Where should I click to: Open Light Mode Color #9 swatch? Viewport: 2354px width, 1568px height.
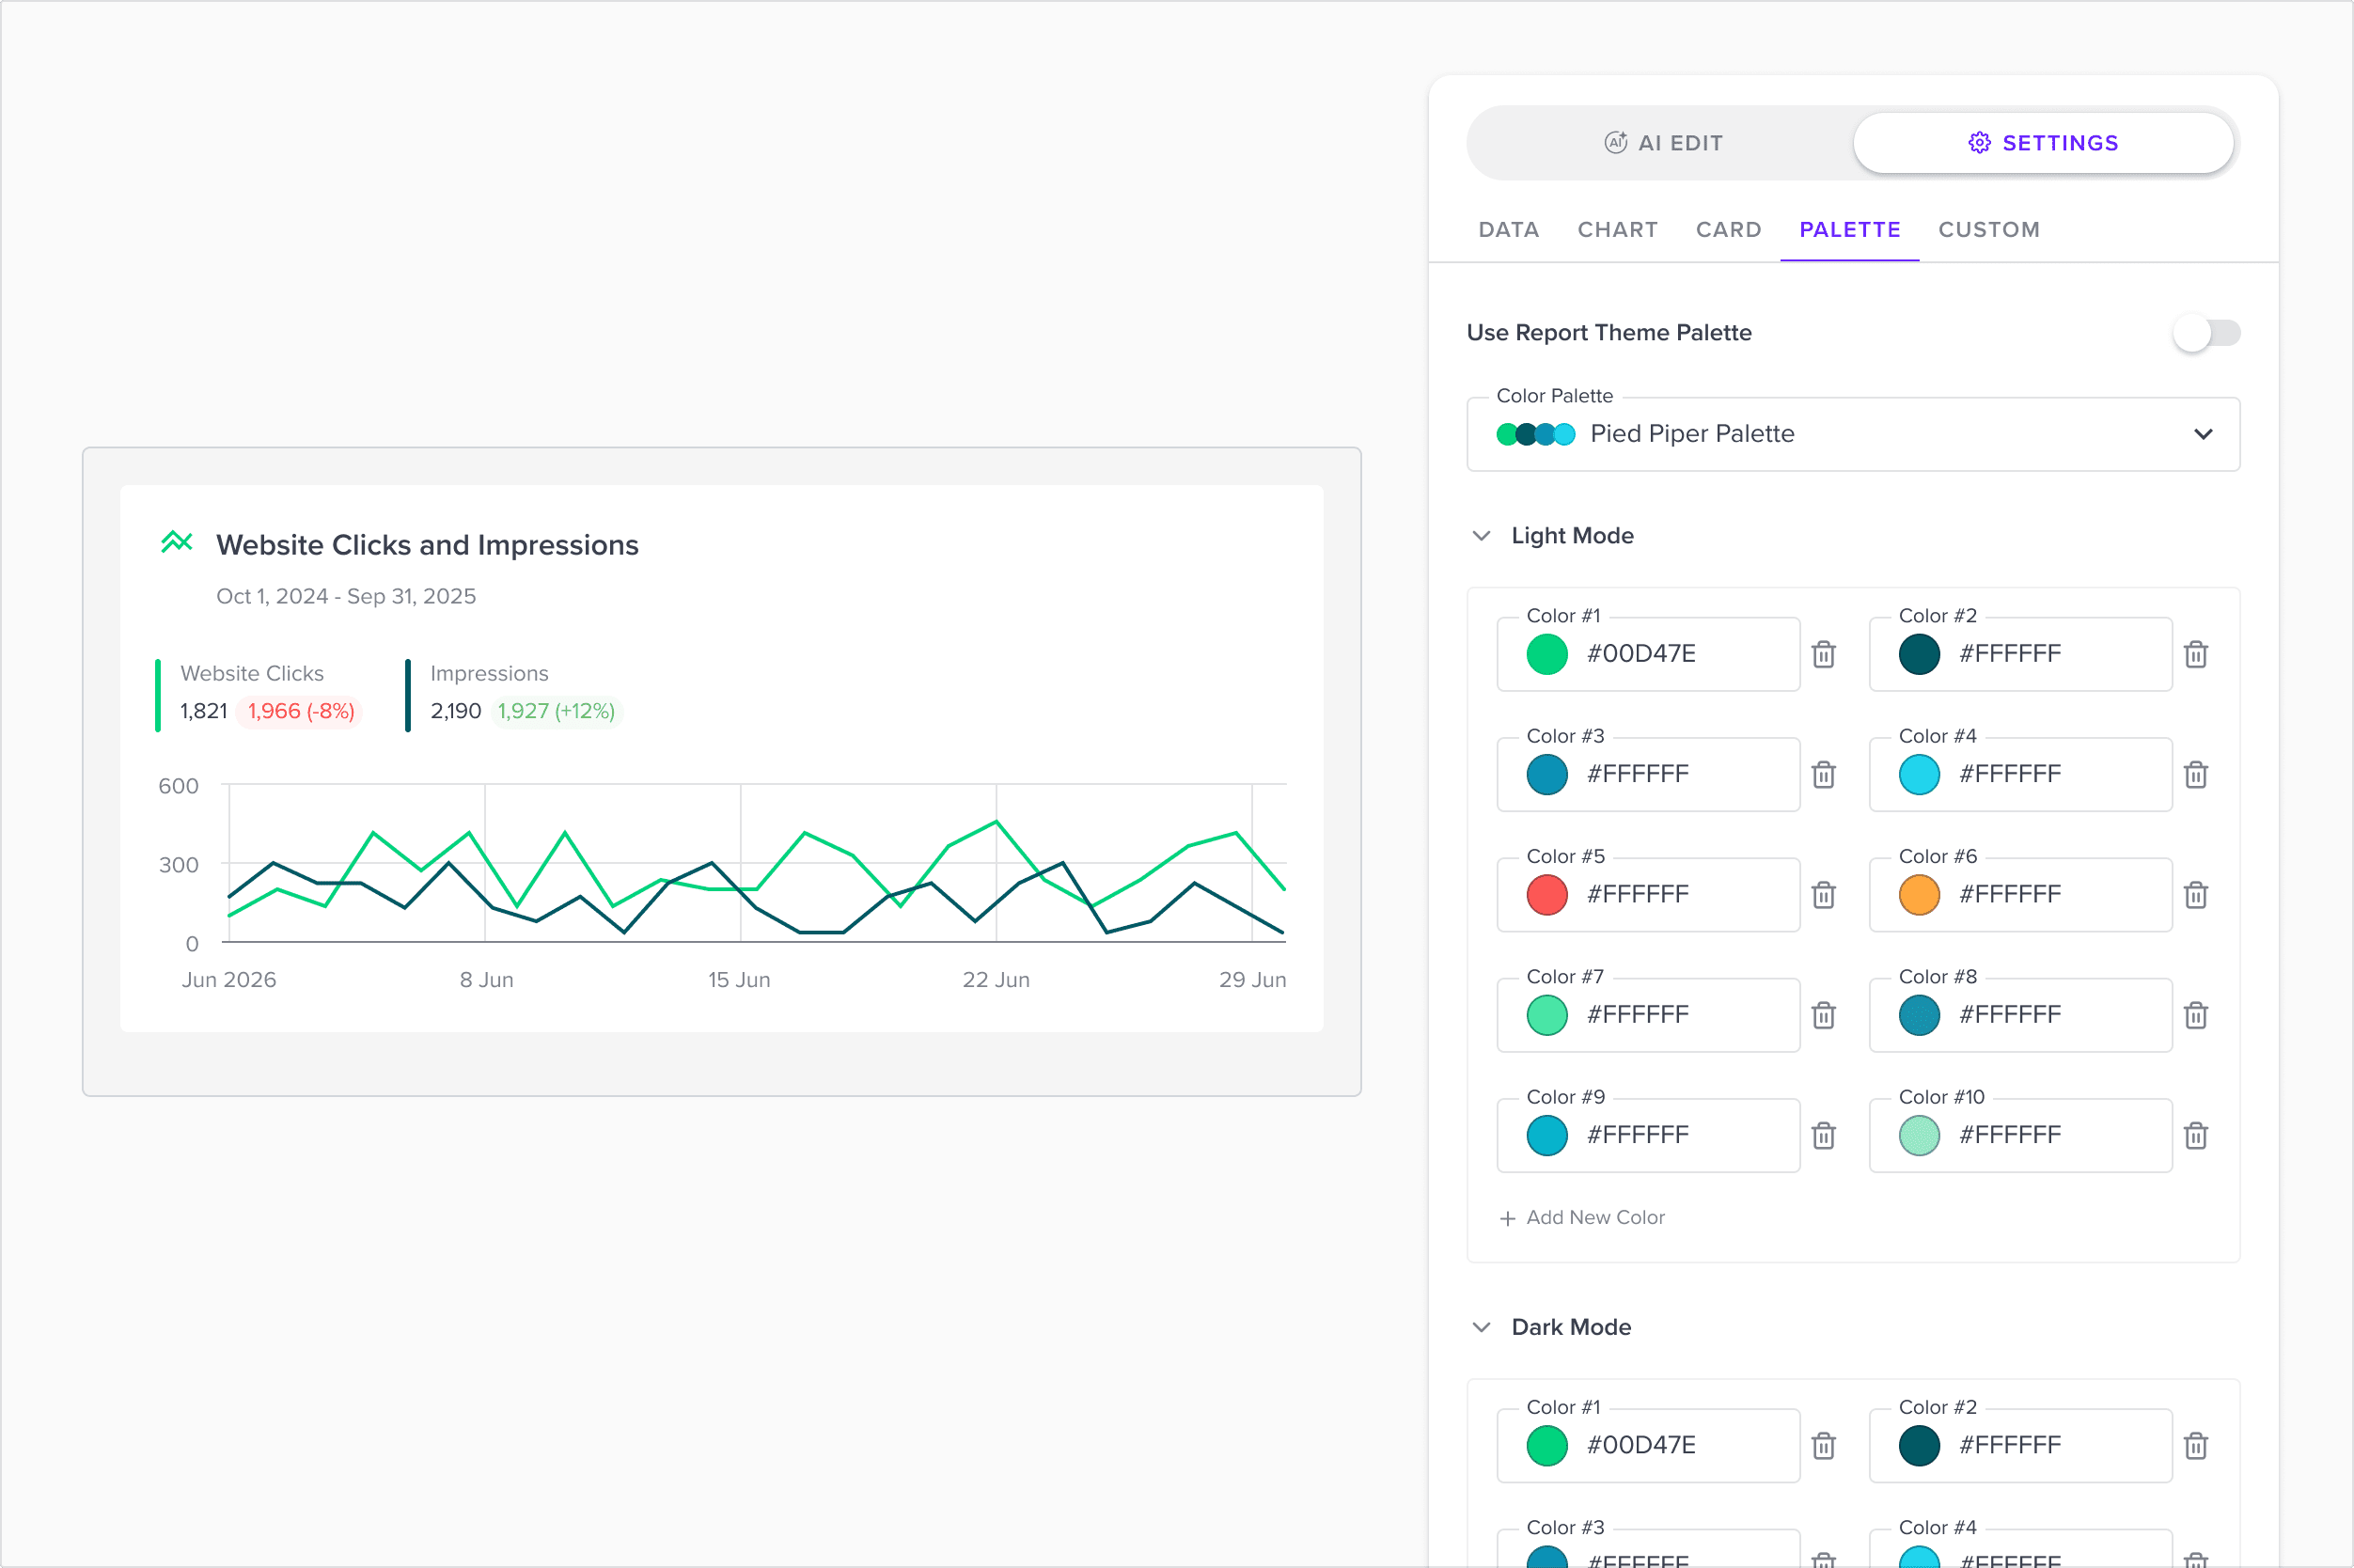click(1547, 1135)
